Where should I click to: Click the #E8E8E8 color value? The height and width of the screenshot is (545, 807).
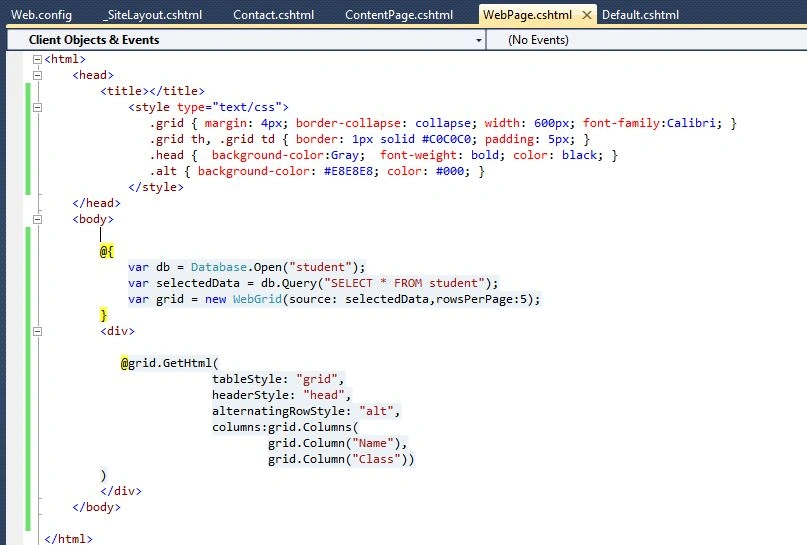(348, 171)
